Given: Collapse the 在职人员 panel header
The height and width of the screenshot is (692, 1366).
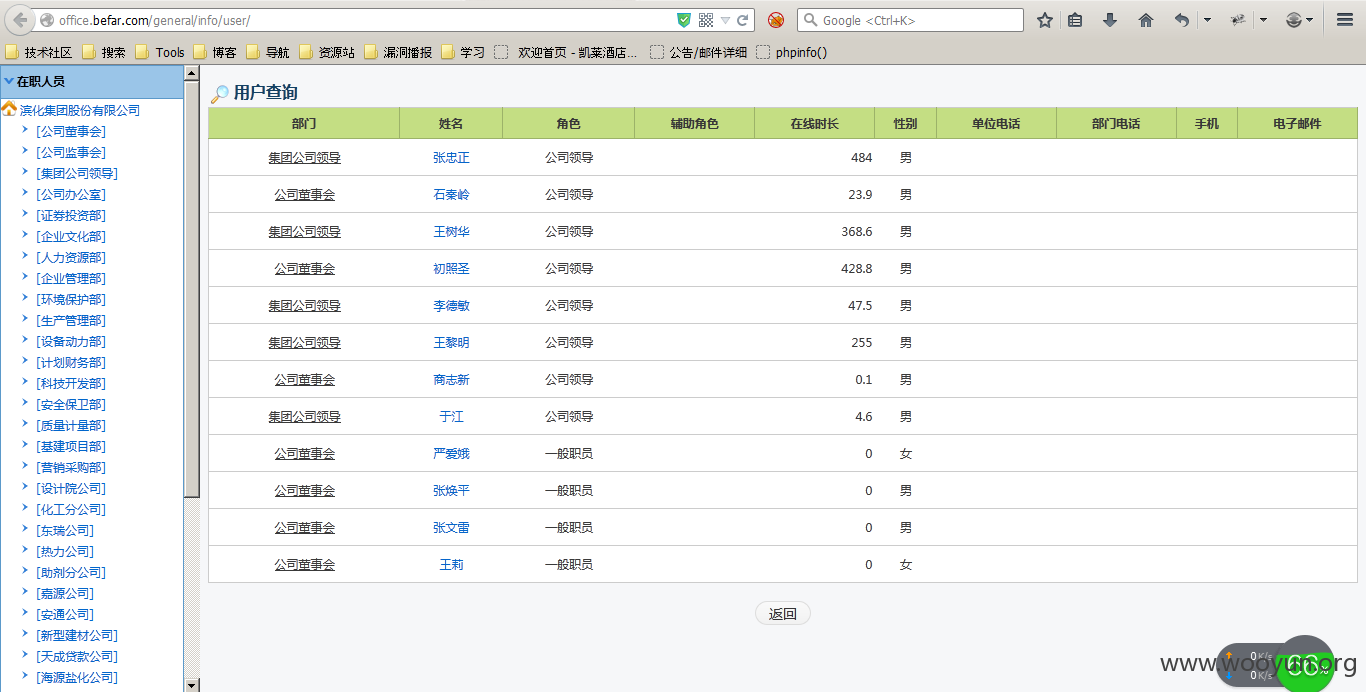Looking at the screenshot, I should point(92,82).
